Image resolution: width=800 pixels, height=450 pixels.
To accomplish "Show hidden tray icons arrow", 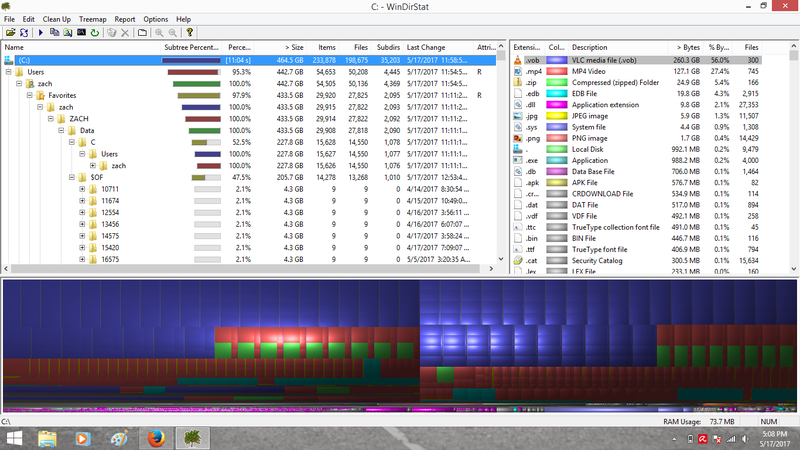I will (674, 439).
